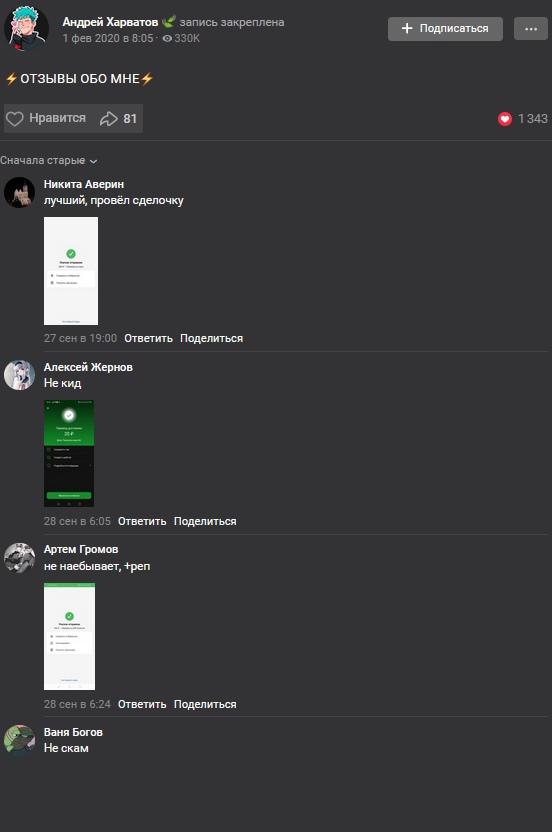Click the Подписаться subscribe button
The height and width of the screenshot is (832, 552).
pyautogui.click(x=445, y=29)
